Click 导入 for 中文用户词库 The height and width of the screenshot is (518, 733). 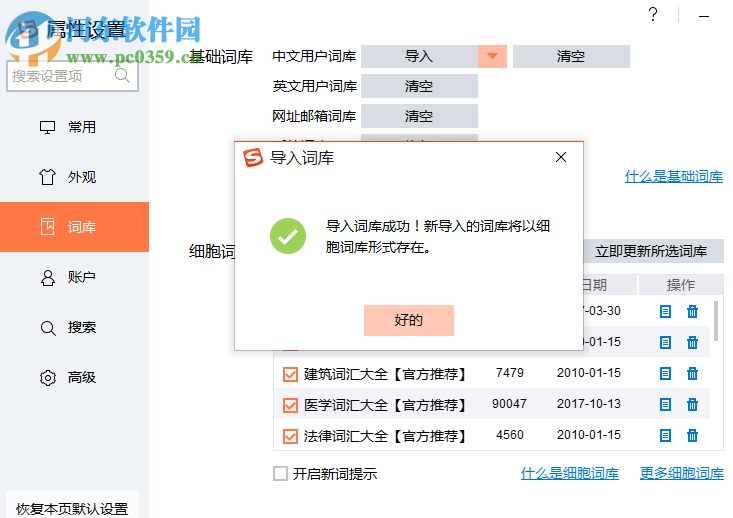coord(419,57)
